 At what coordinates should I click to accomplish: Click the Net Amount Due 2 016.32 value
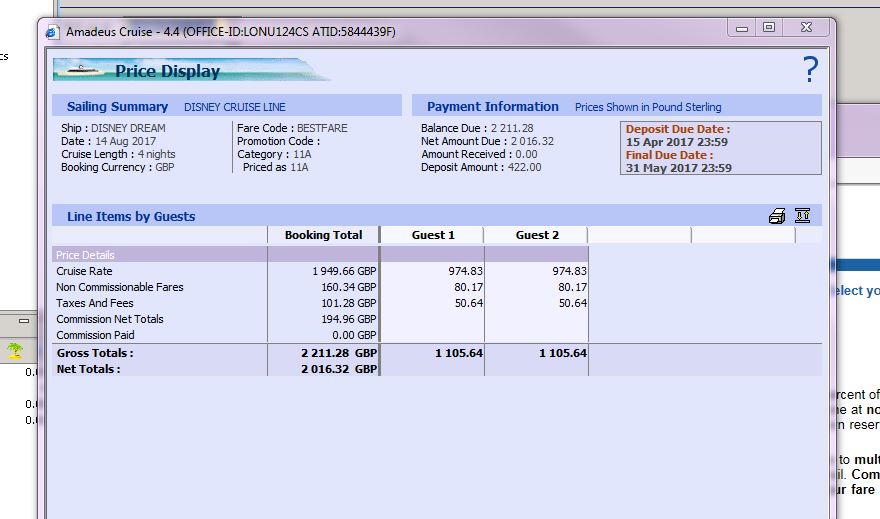(x=532, y=141)
